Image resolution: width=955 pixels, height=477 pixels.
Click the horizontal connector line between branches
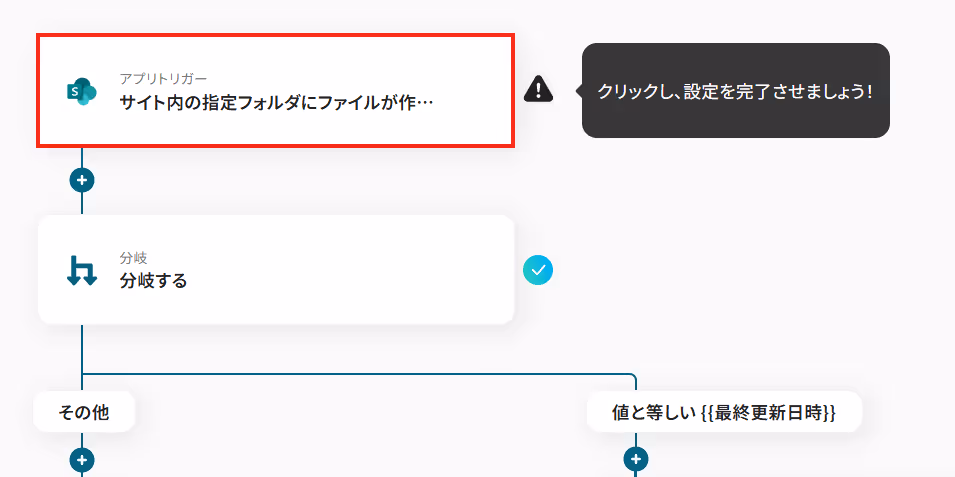click(356, 374)
